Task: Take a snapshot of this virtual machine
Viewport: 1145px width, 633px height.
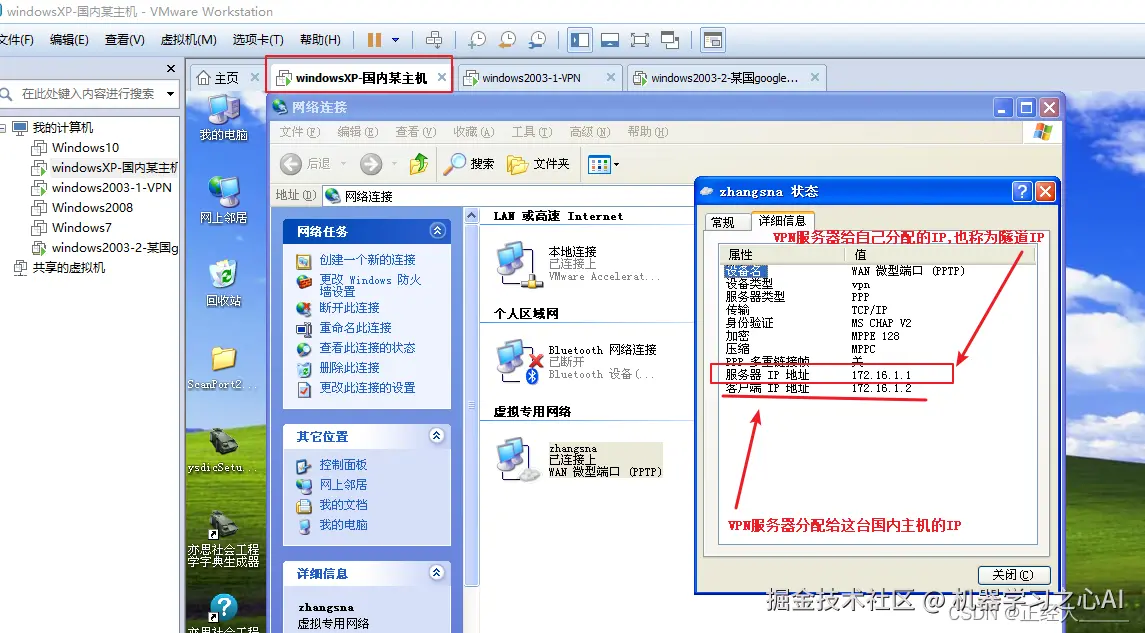Action: point(477,39)
